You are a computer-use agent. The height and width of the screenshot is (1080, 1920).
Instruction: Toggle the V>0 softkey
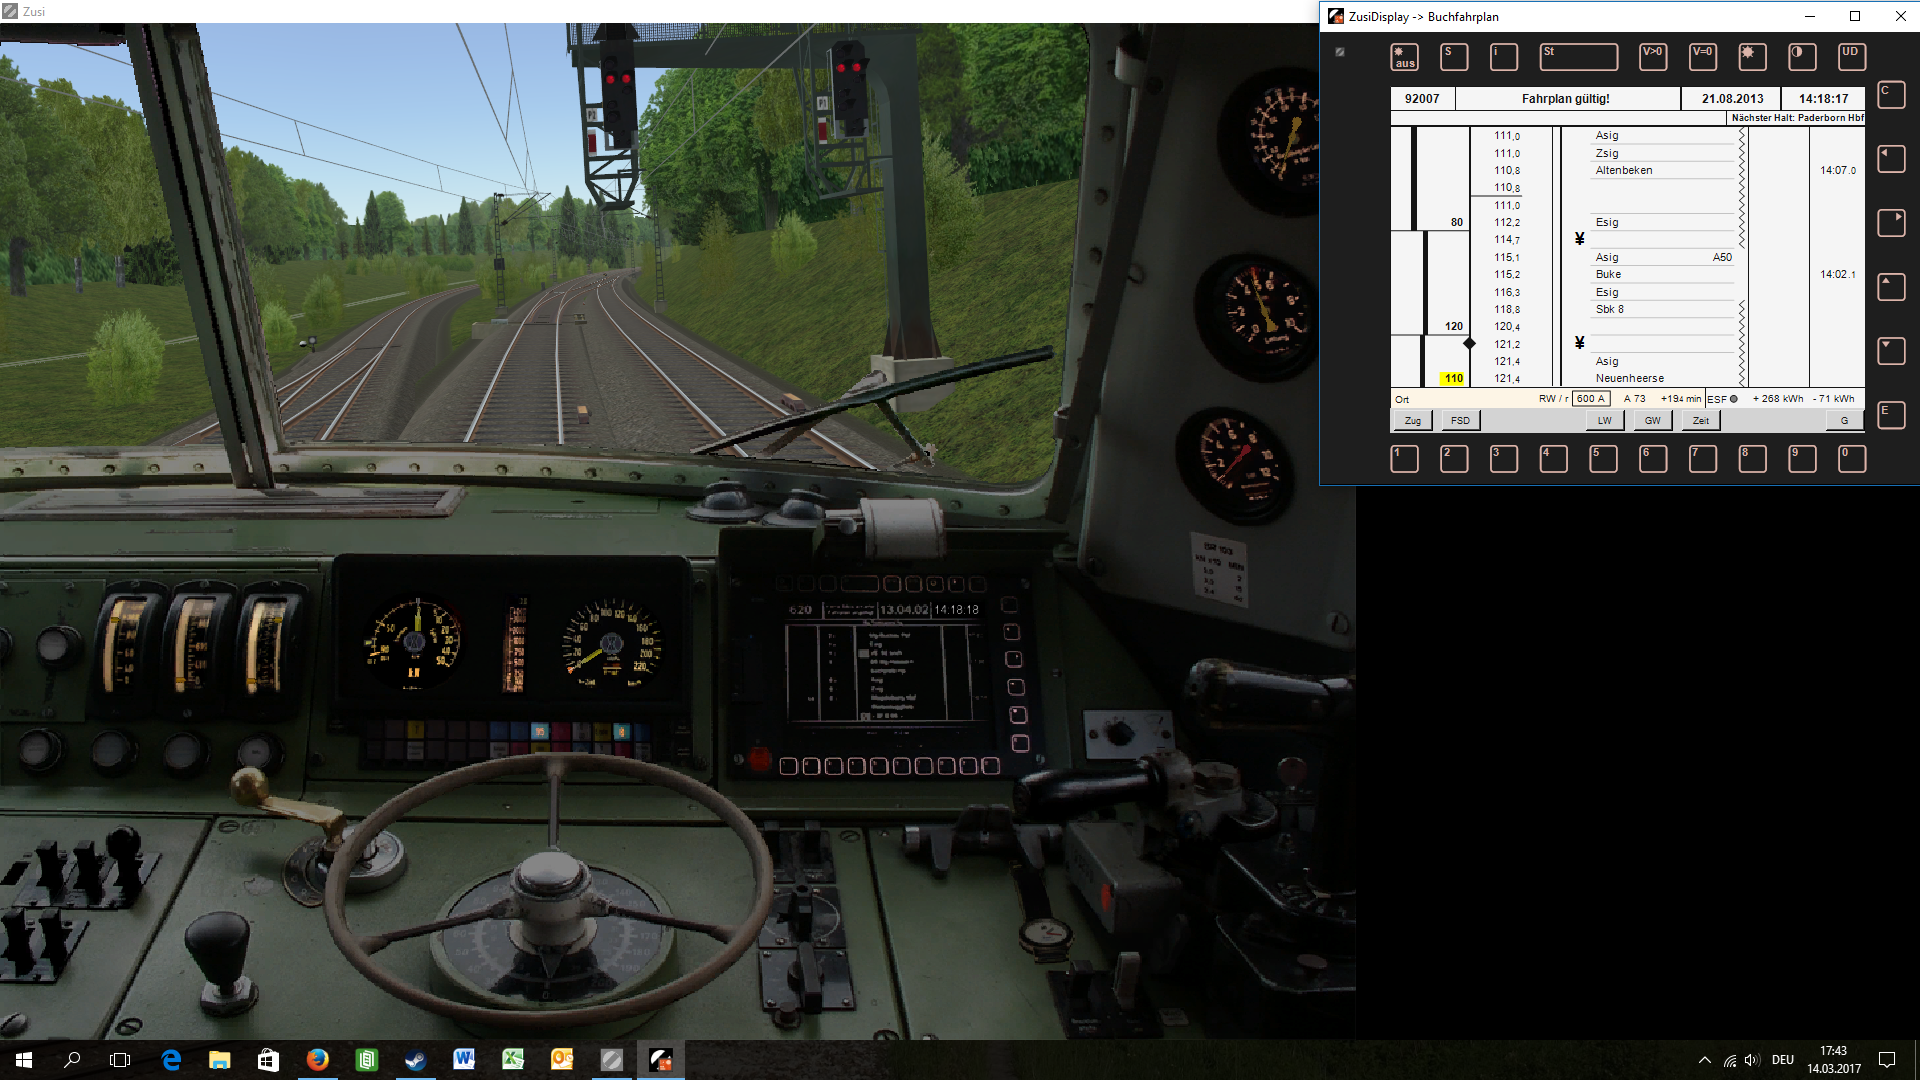pyautogui.click(x=1652, y=57)
